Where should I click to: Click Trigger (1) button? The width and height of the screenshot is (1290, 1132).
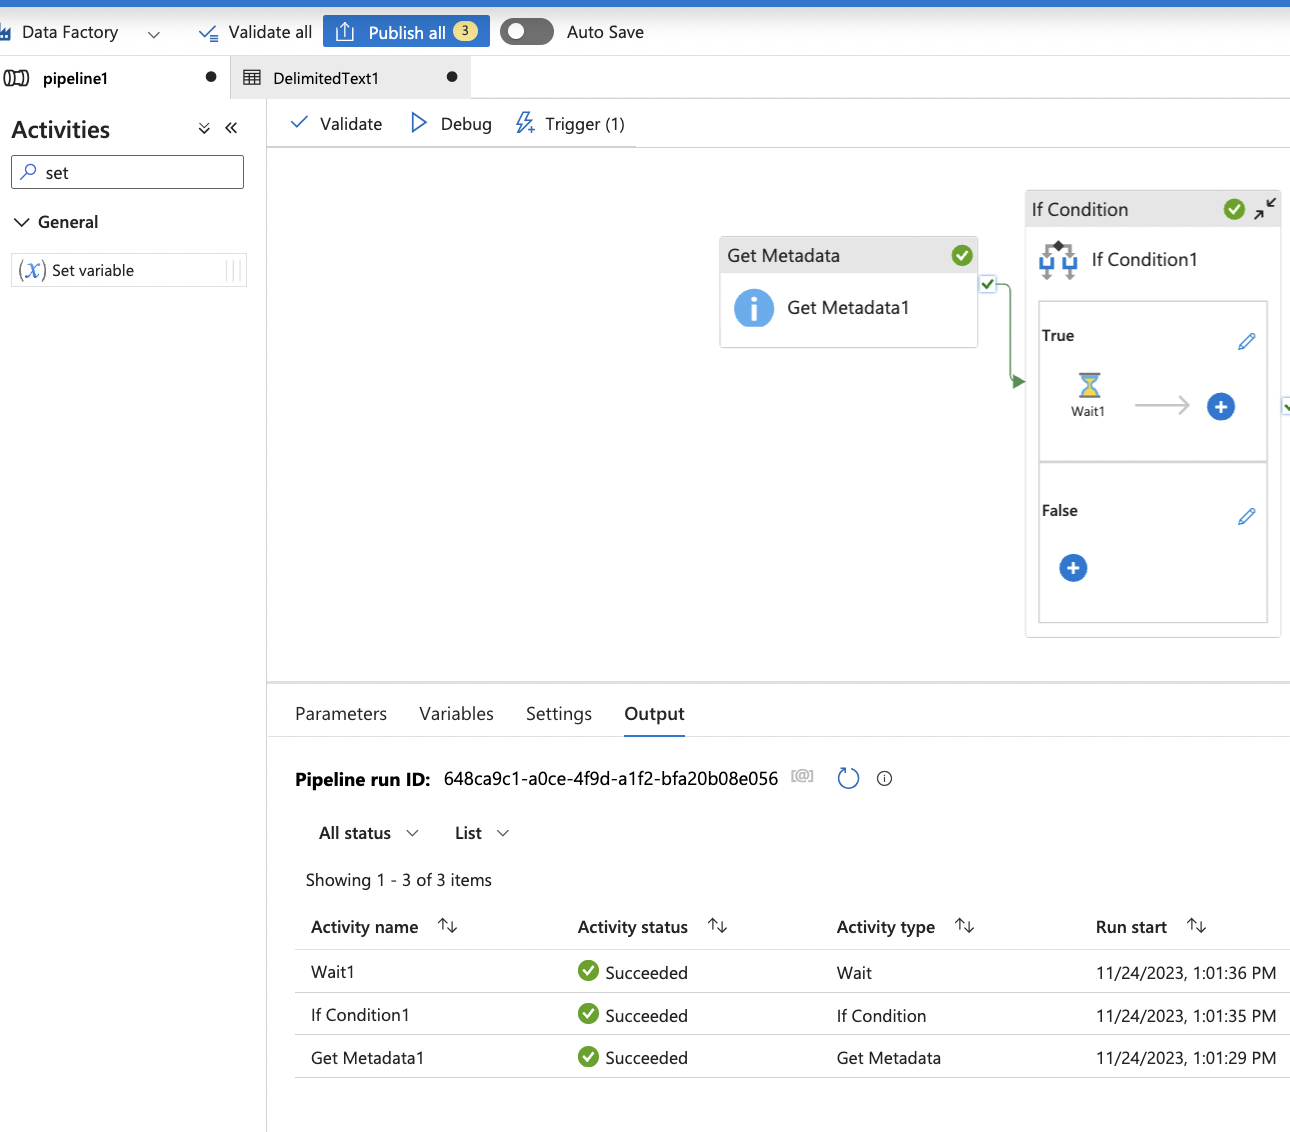[x=570, y=124]
